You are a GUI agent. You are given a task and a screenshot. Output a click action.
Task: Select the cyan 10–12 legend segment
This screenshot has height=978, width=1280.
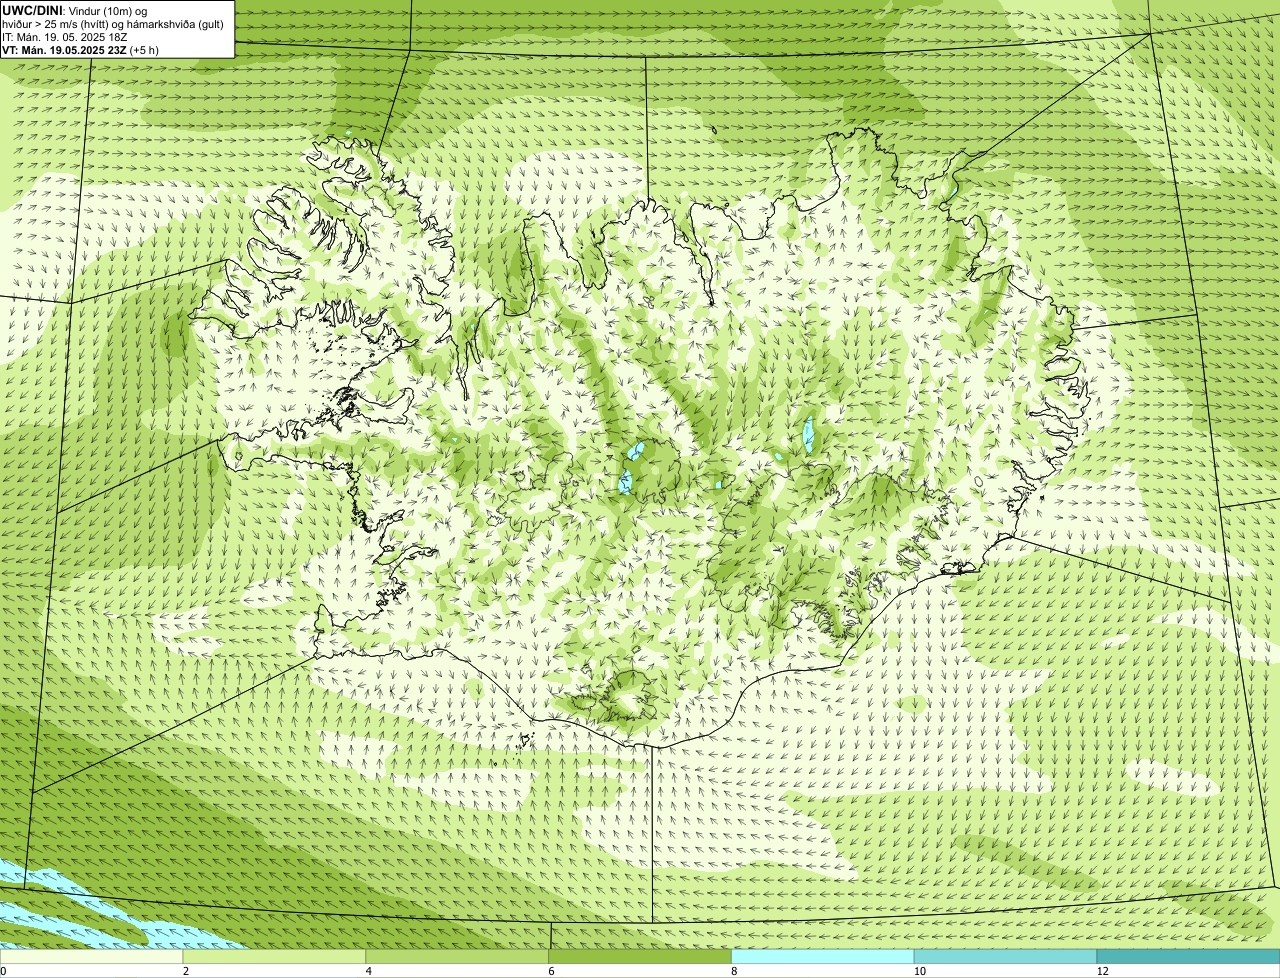click(x=1005, y=957)
